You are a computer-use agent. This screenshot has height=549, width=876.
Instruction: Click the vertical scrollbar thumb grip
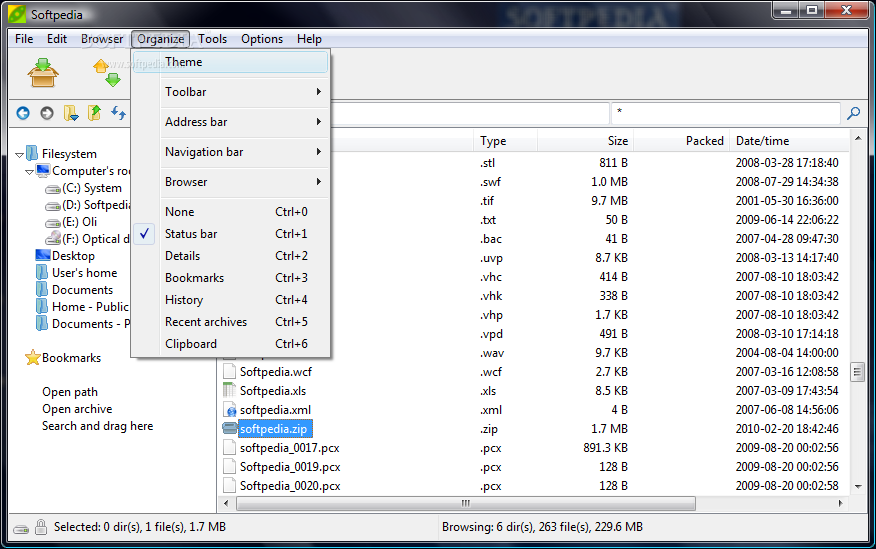tap(858, 371)
